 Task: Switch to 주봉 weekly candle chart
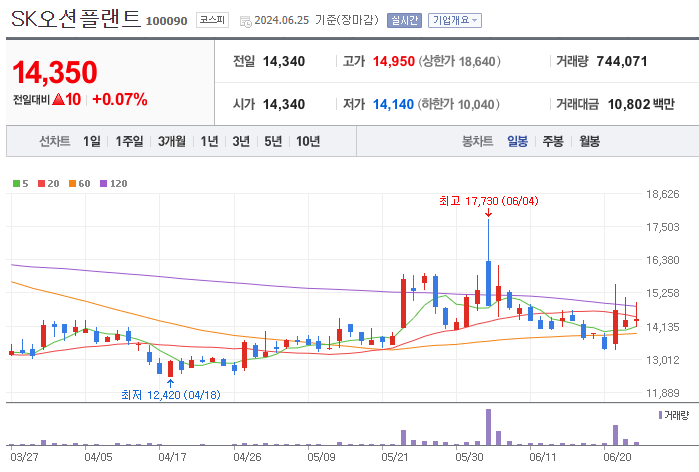[553, 141]
